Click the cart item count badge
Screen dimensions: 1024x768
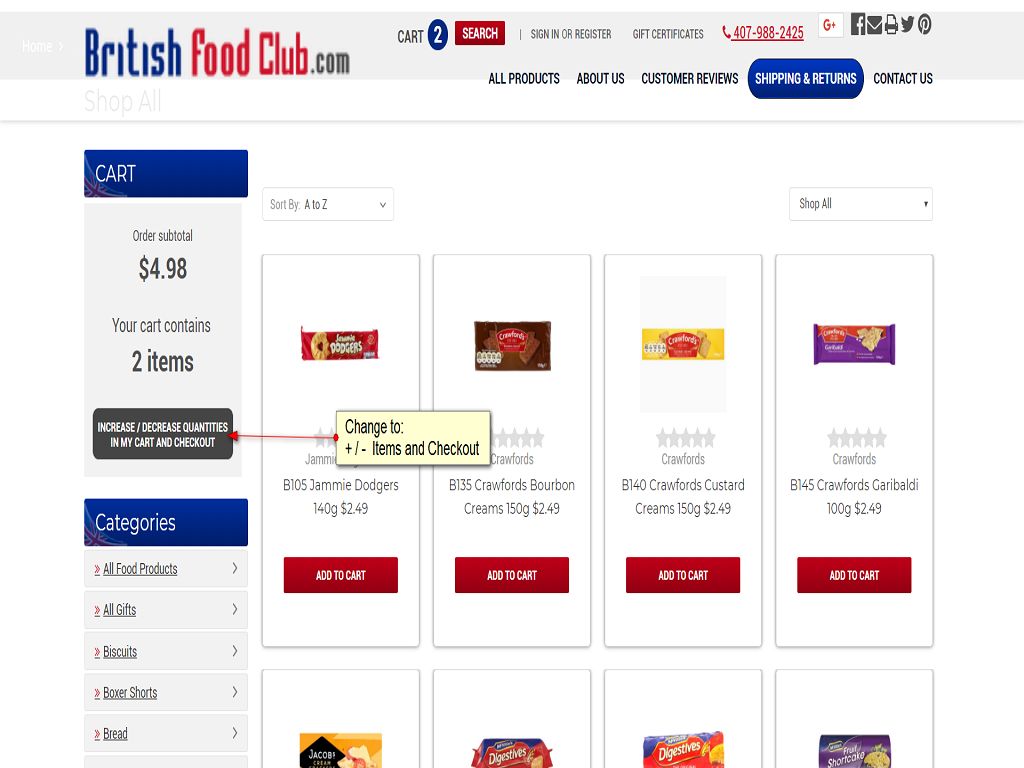point(438,35)
